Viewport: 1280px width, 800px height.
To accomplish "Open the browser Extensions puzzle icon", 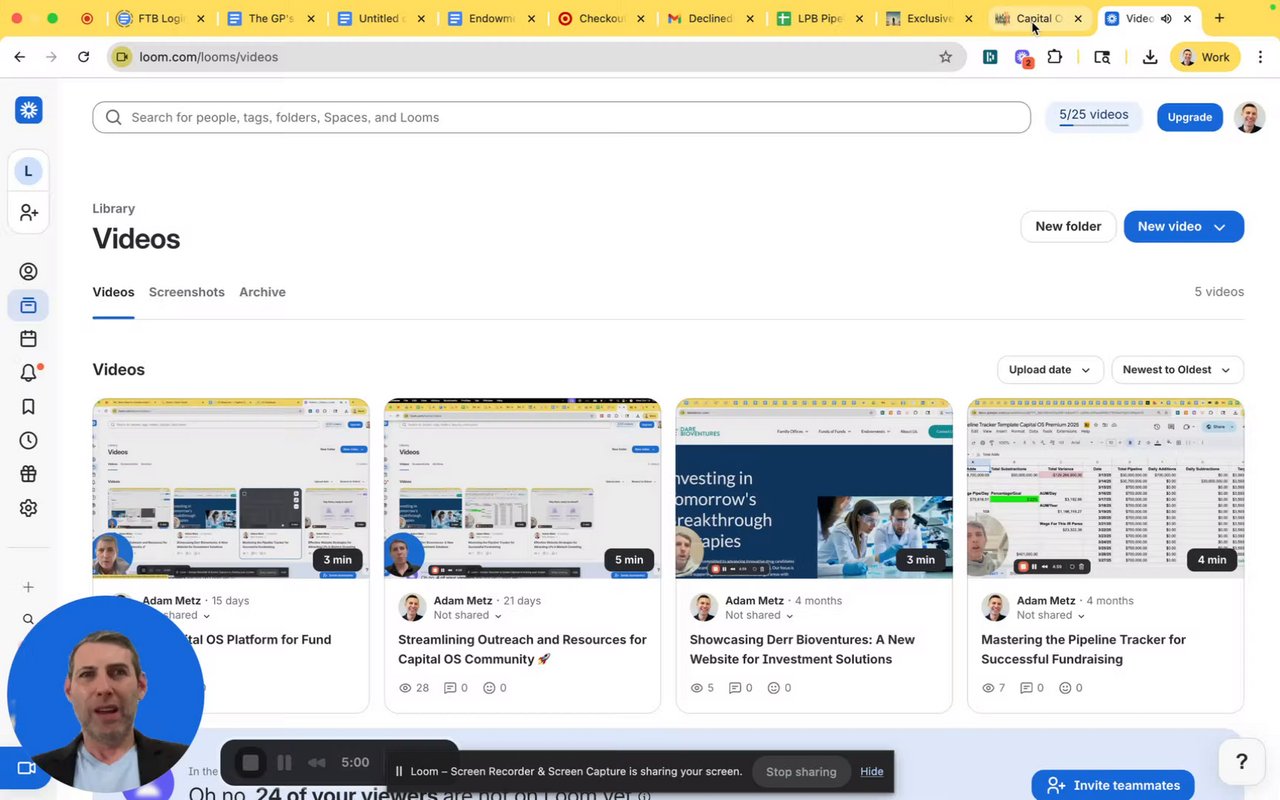I will [x=1054, y=57].
